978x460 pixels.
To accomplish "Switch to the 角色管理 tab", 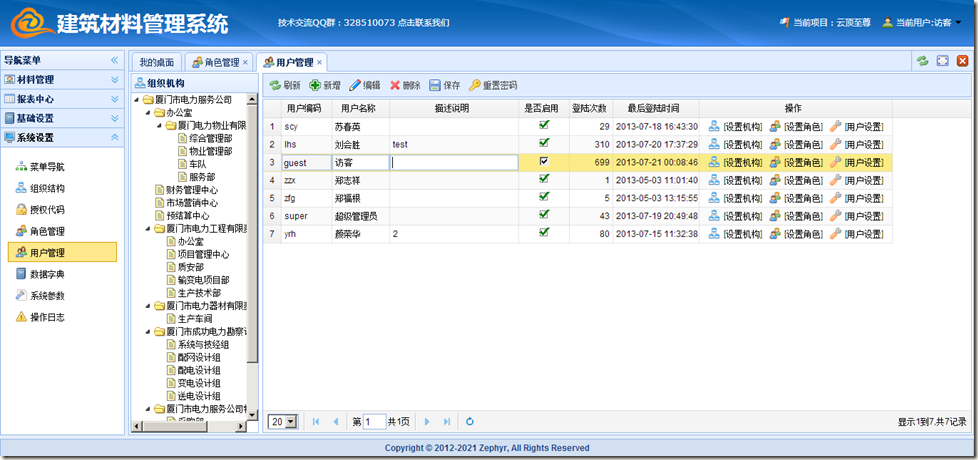I will 215,62.
